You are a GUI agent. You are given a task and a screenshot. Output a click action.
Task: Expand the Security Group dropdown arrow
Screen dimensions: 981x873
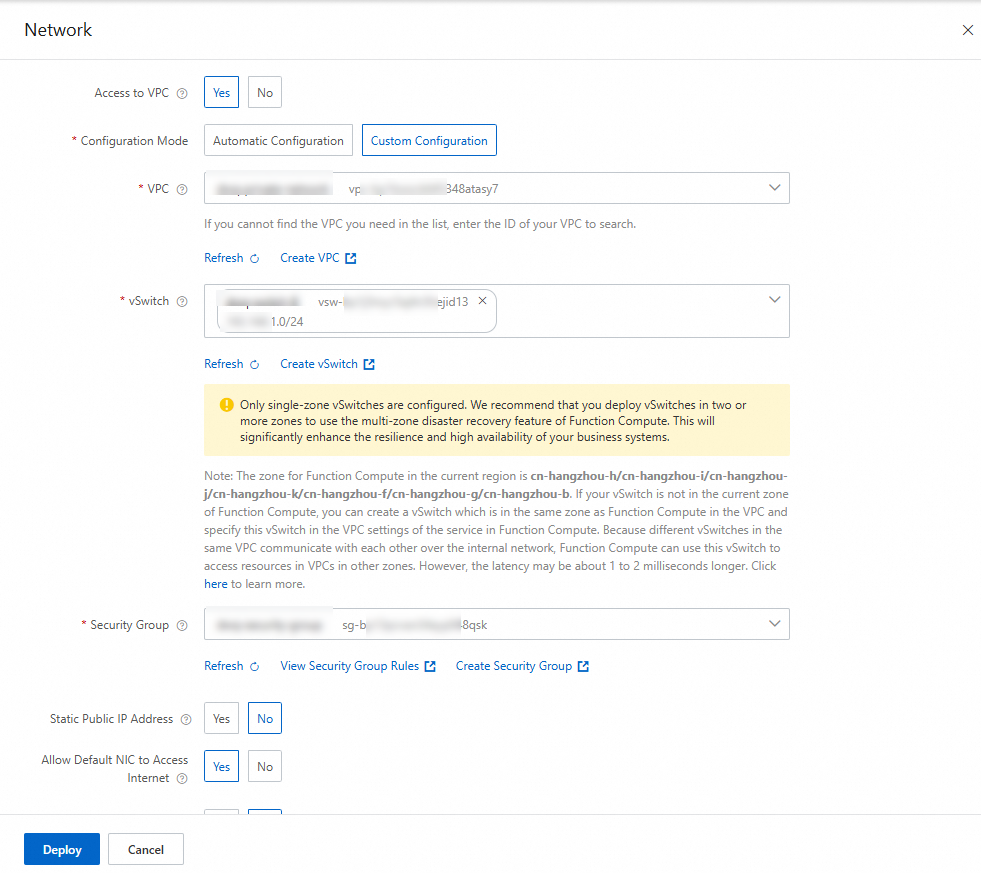tap(775, 624)
